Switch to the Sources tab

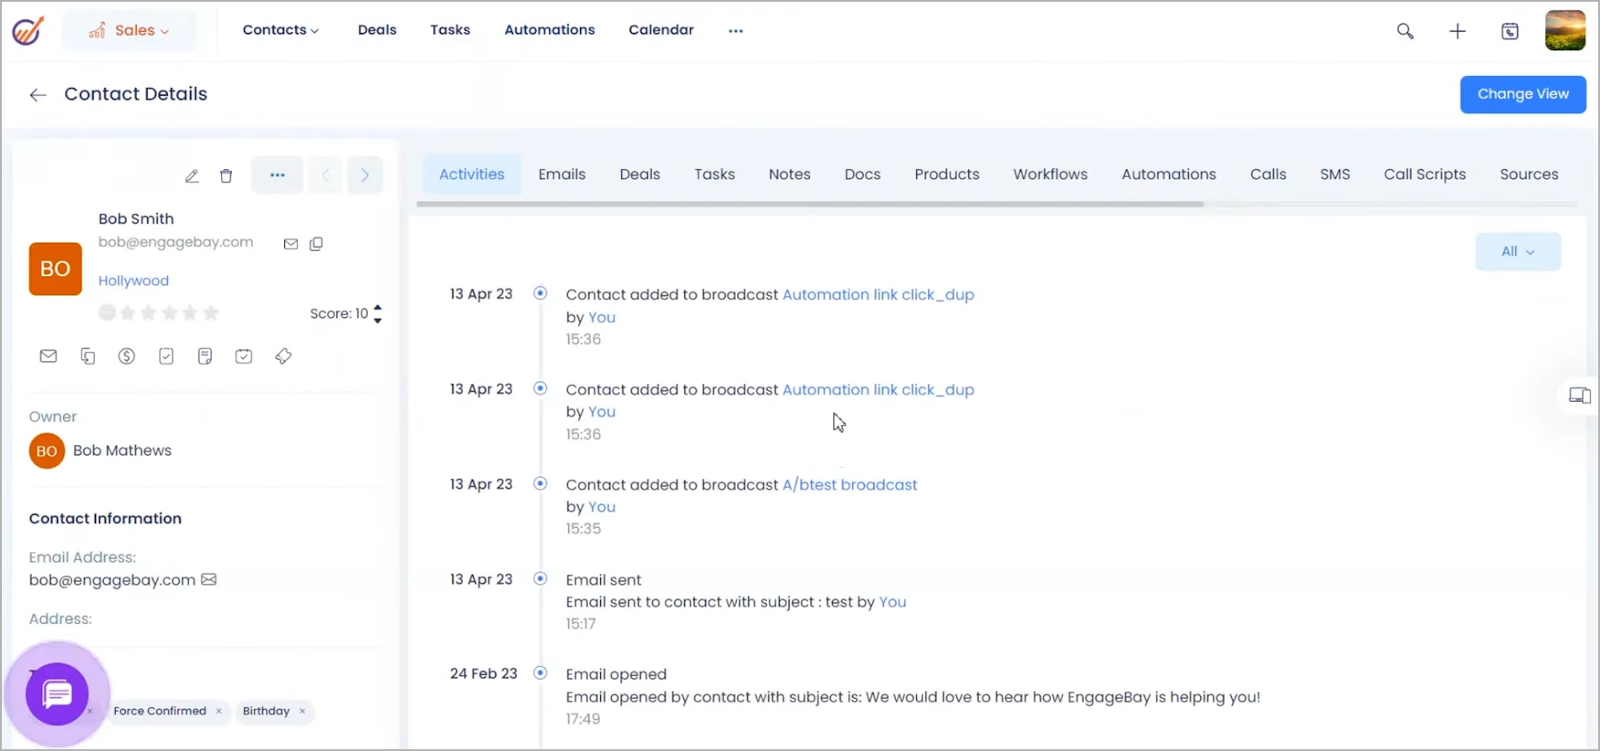[x=1529, y=174]
